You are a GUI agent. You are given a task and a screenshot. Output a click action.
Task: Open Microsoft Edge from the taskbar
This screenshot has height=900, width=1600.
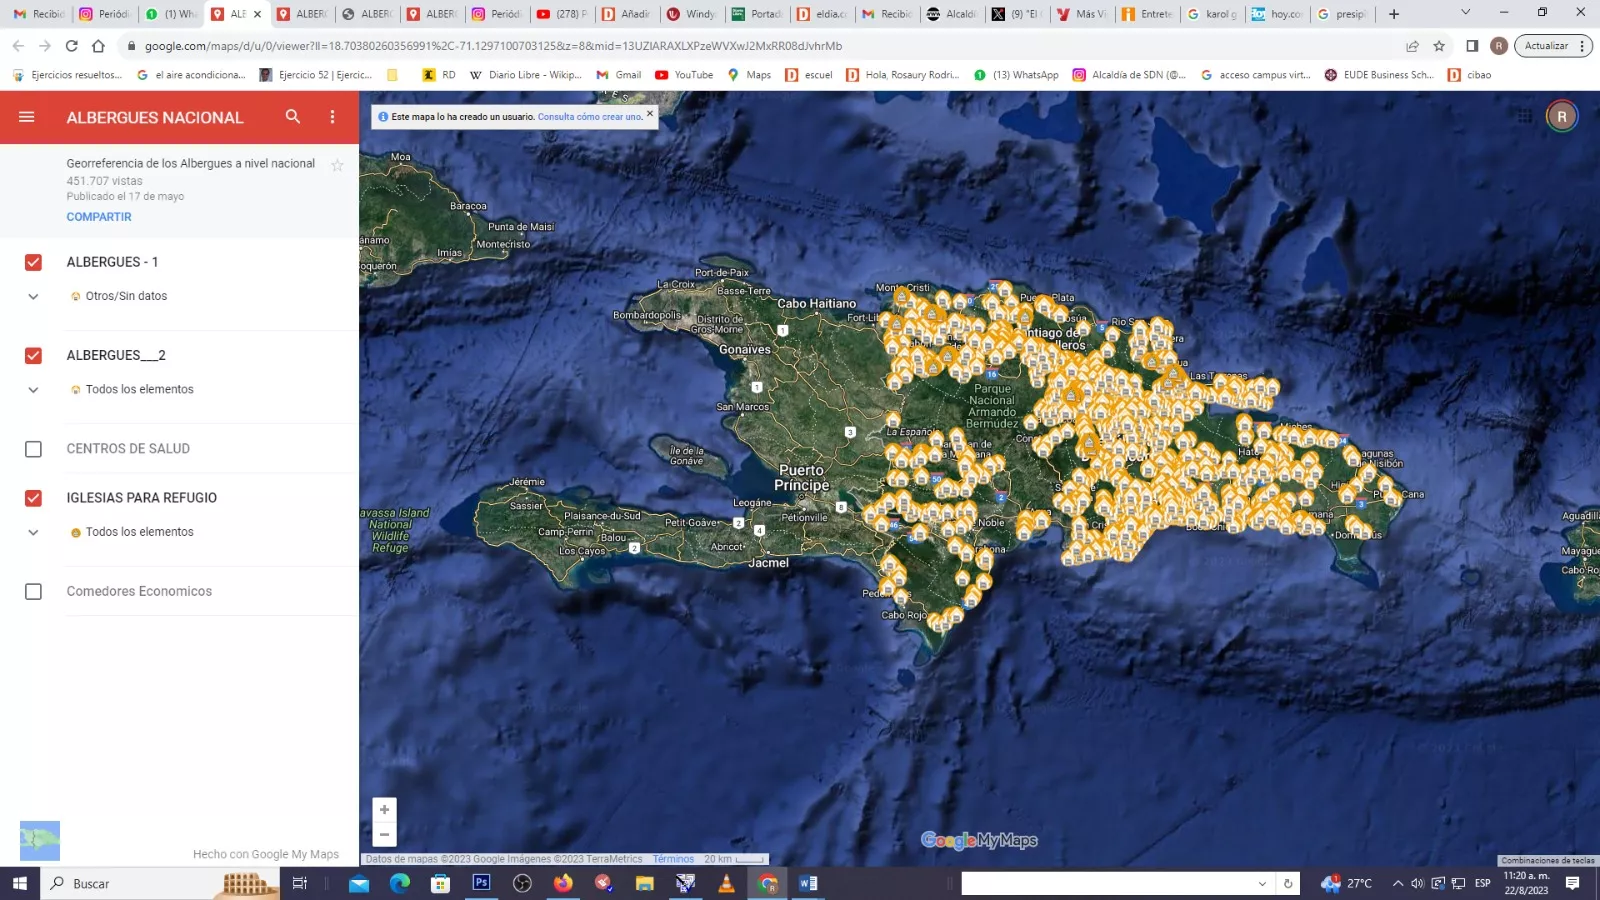click(x=400, y=883)
